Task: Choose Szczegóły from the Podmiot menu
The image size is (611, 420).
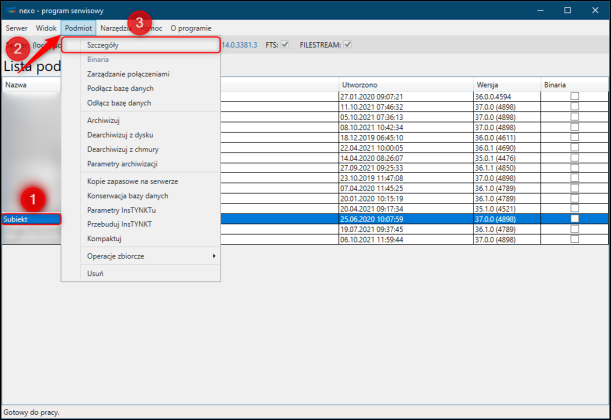Action: tap(103, 45)
